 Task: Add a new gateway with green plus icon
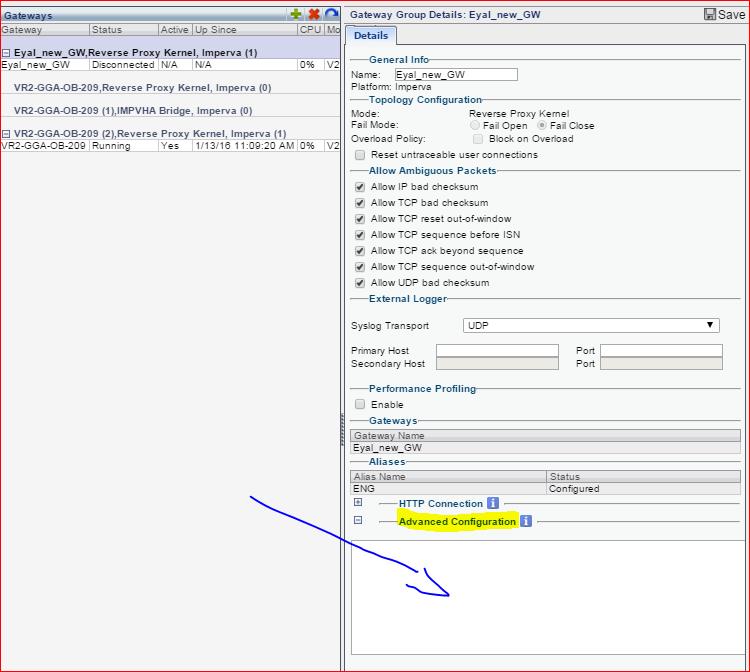[296, 14]
